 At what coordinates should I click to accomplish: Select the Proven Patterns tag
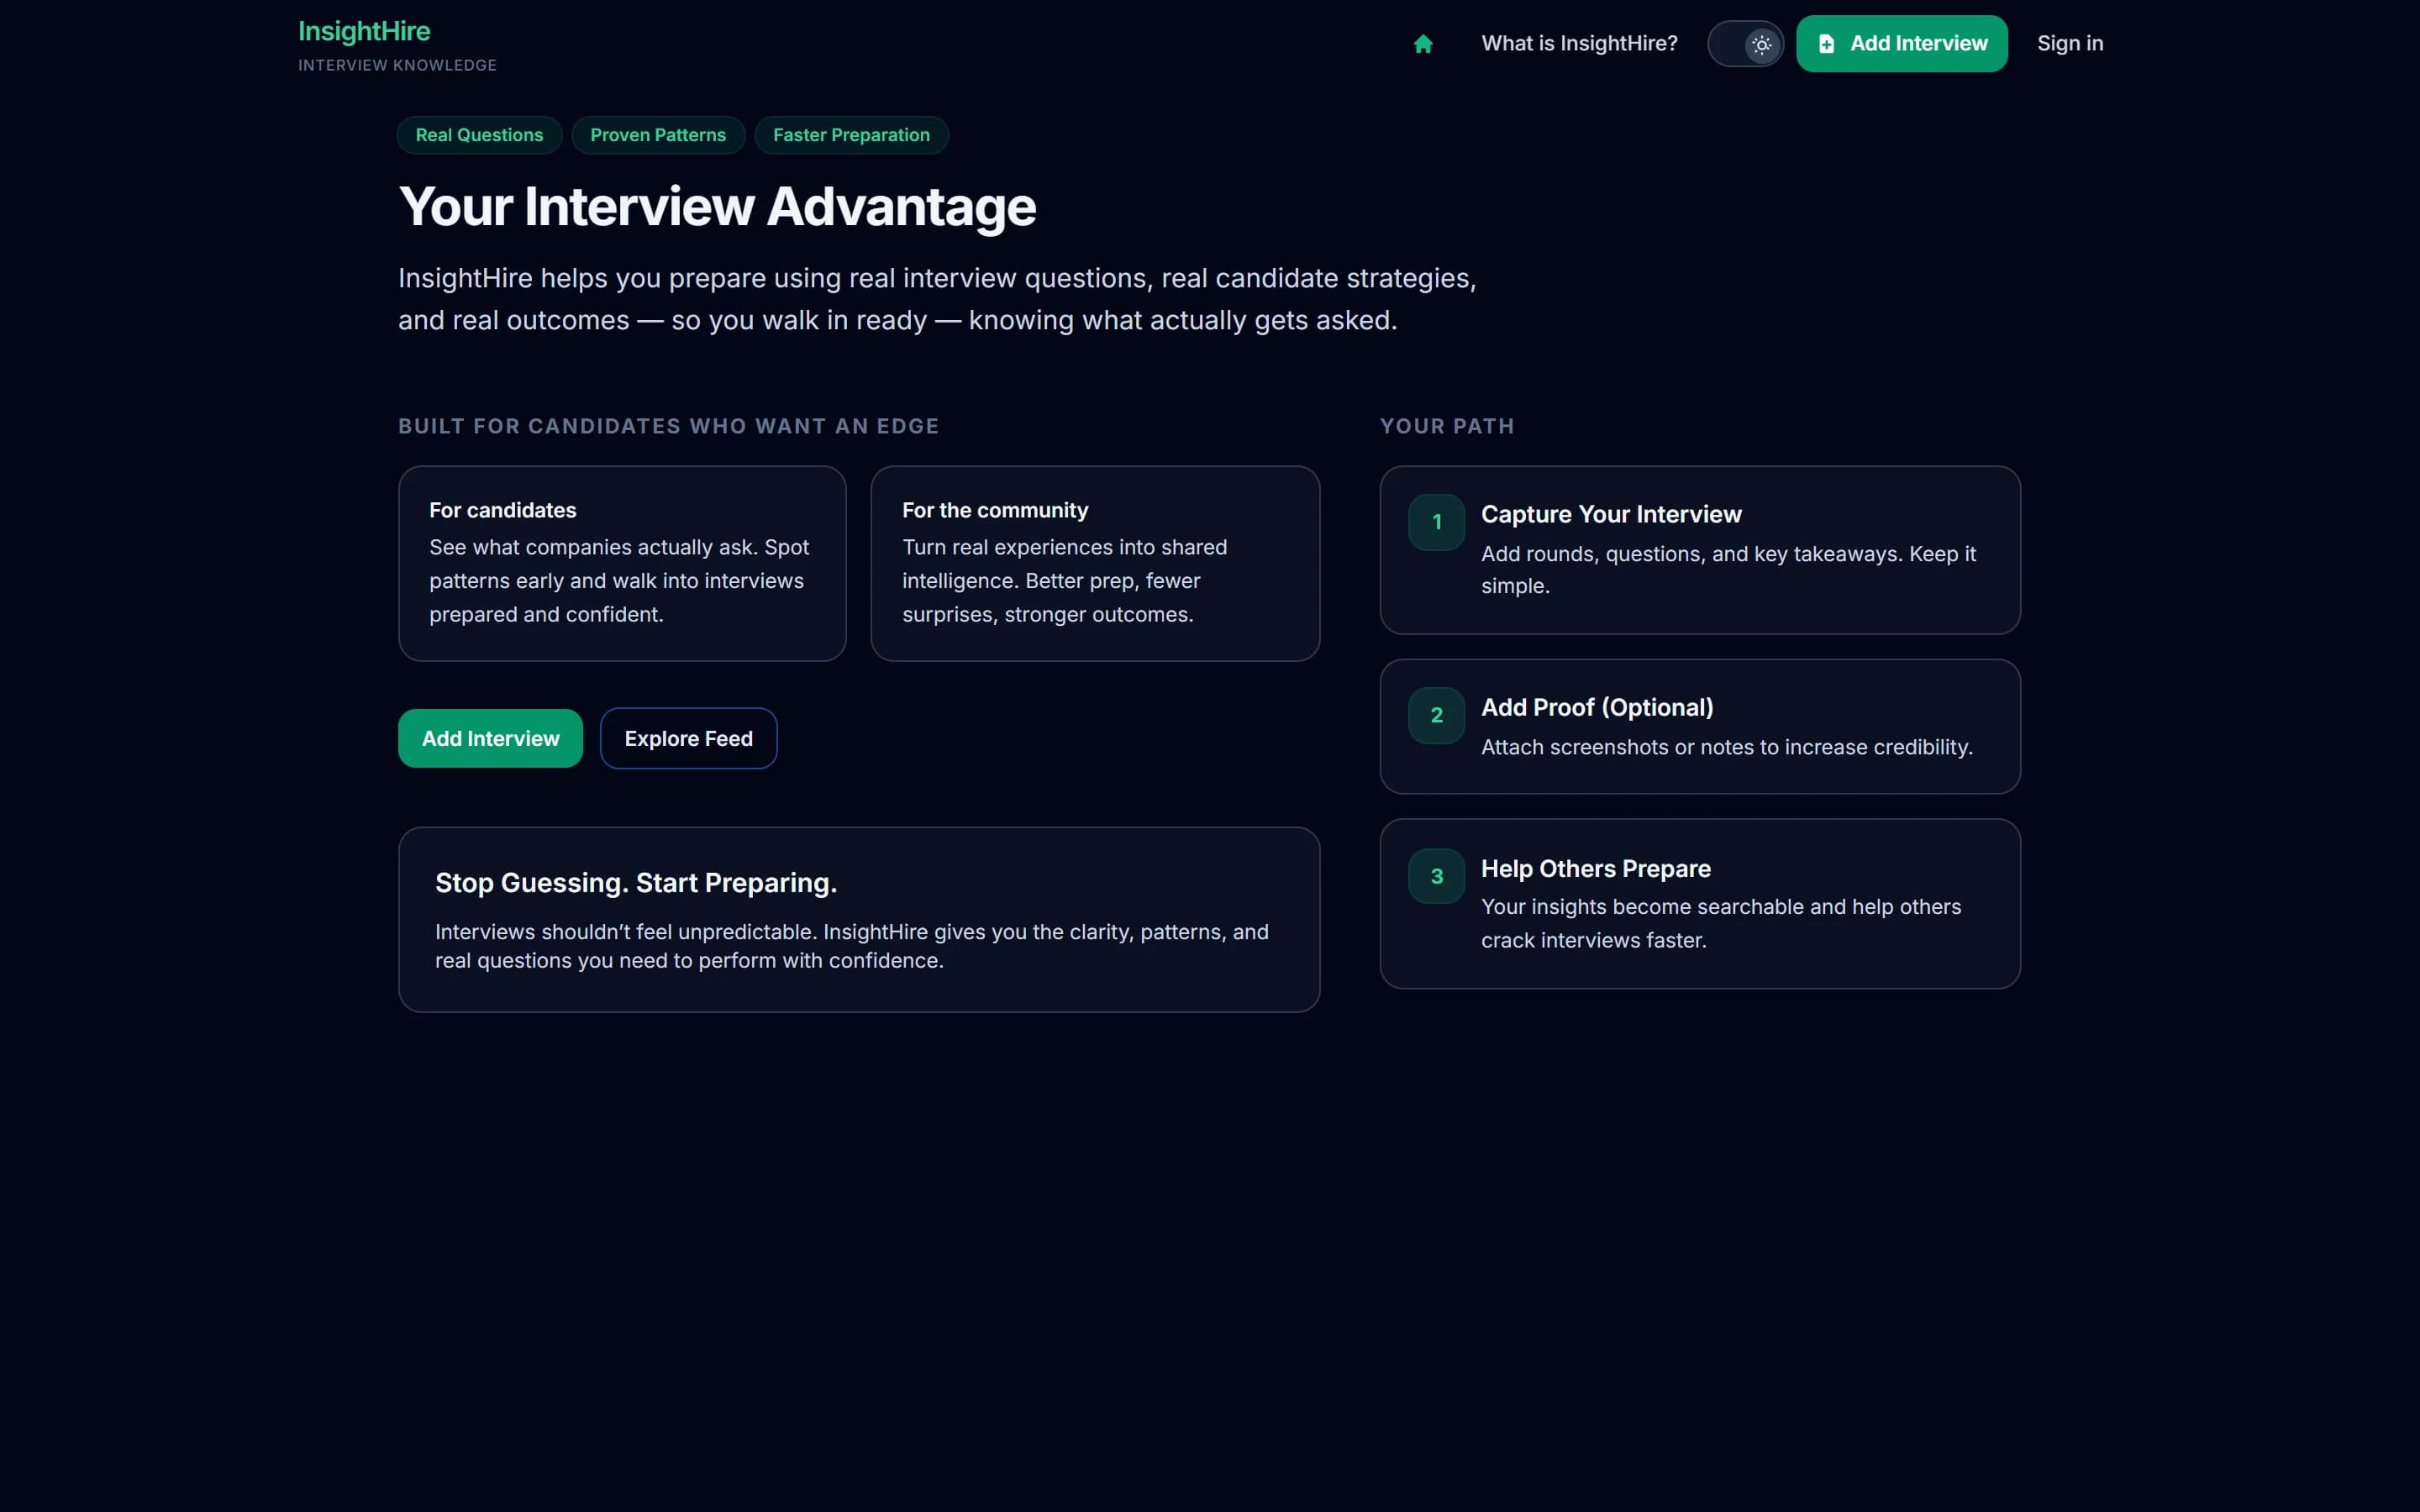point(658,135)
